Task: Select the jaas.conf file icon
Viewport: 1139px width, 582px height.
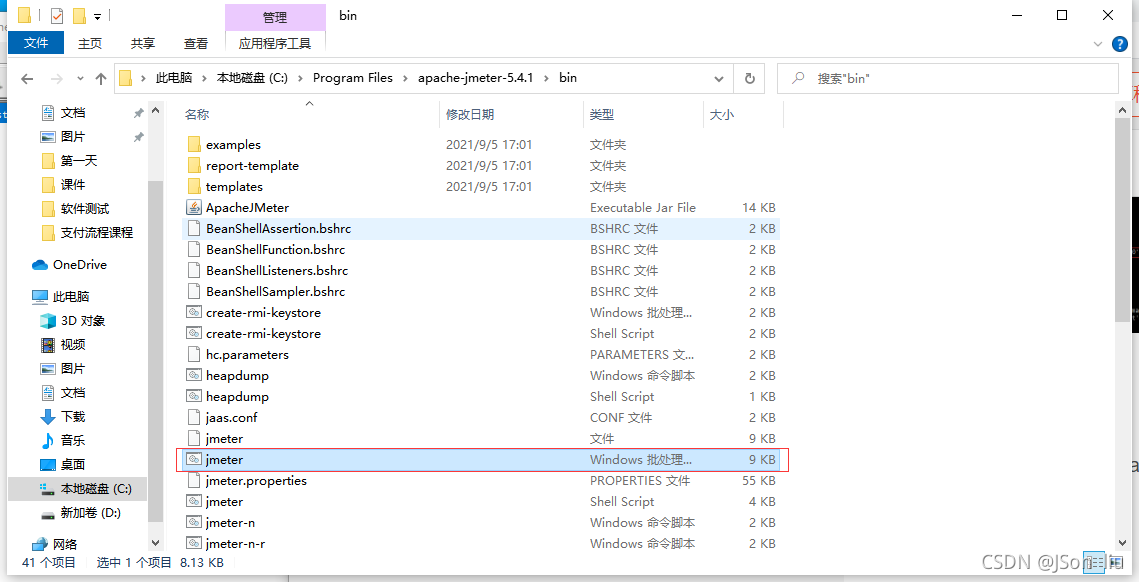Action: pyautogui.click(x=194, y=418)
